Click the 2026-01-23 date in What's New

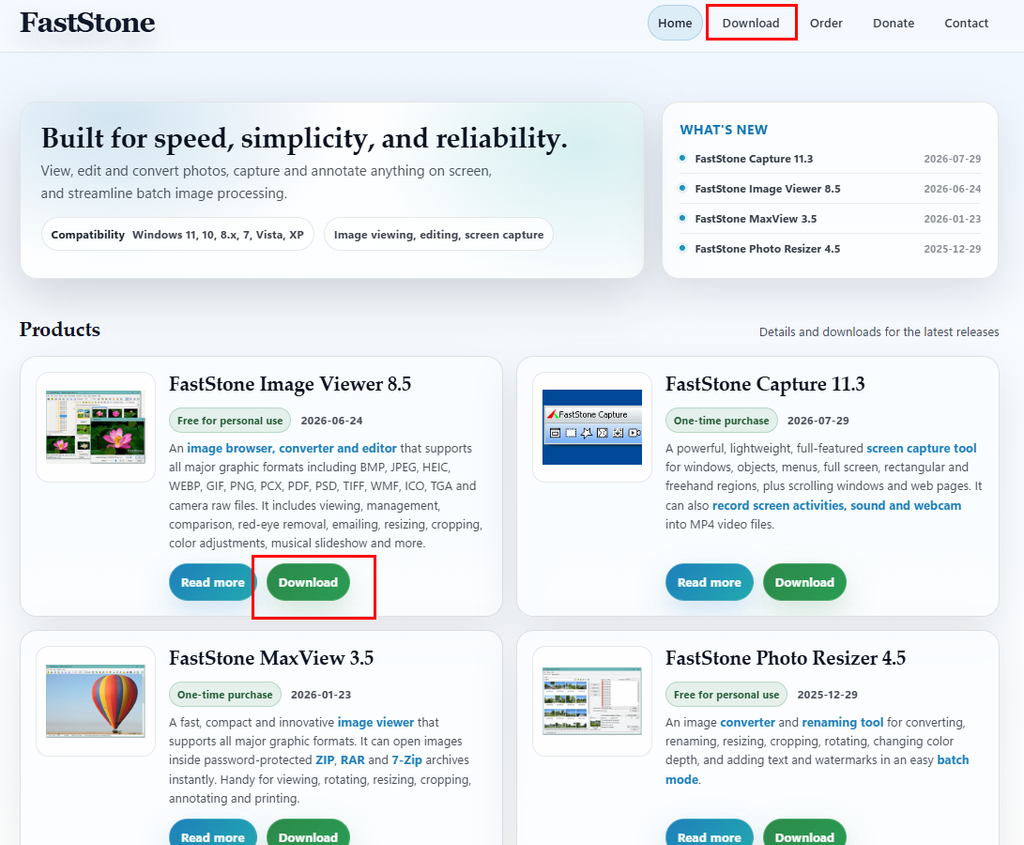click(x=952, y=219)
